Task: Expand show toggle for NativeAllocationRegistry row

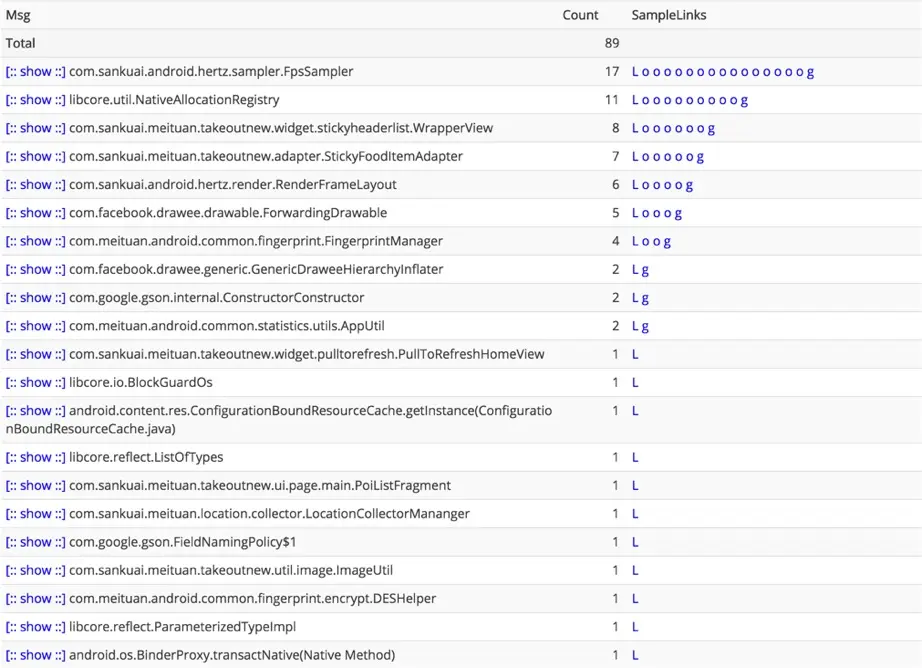Action: pyautogui.click(x=35, y=100)
